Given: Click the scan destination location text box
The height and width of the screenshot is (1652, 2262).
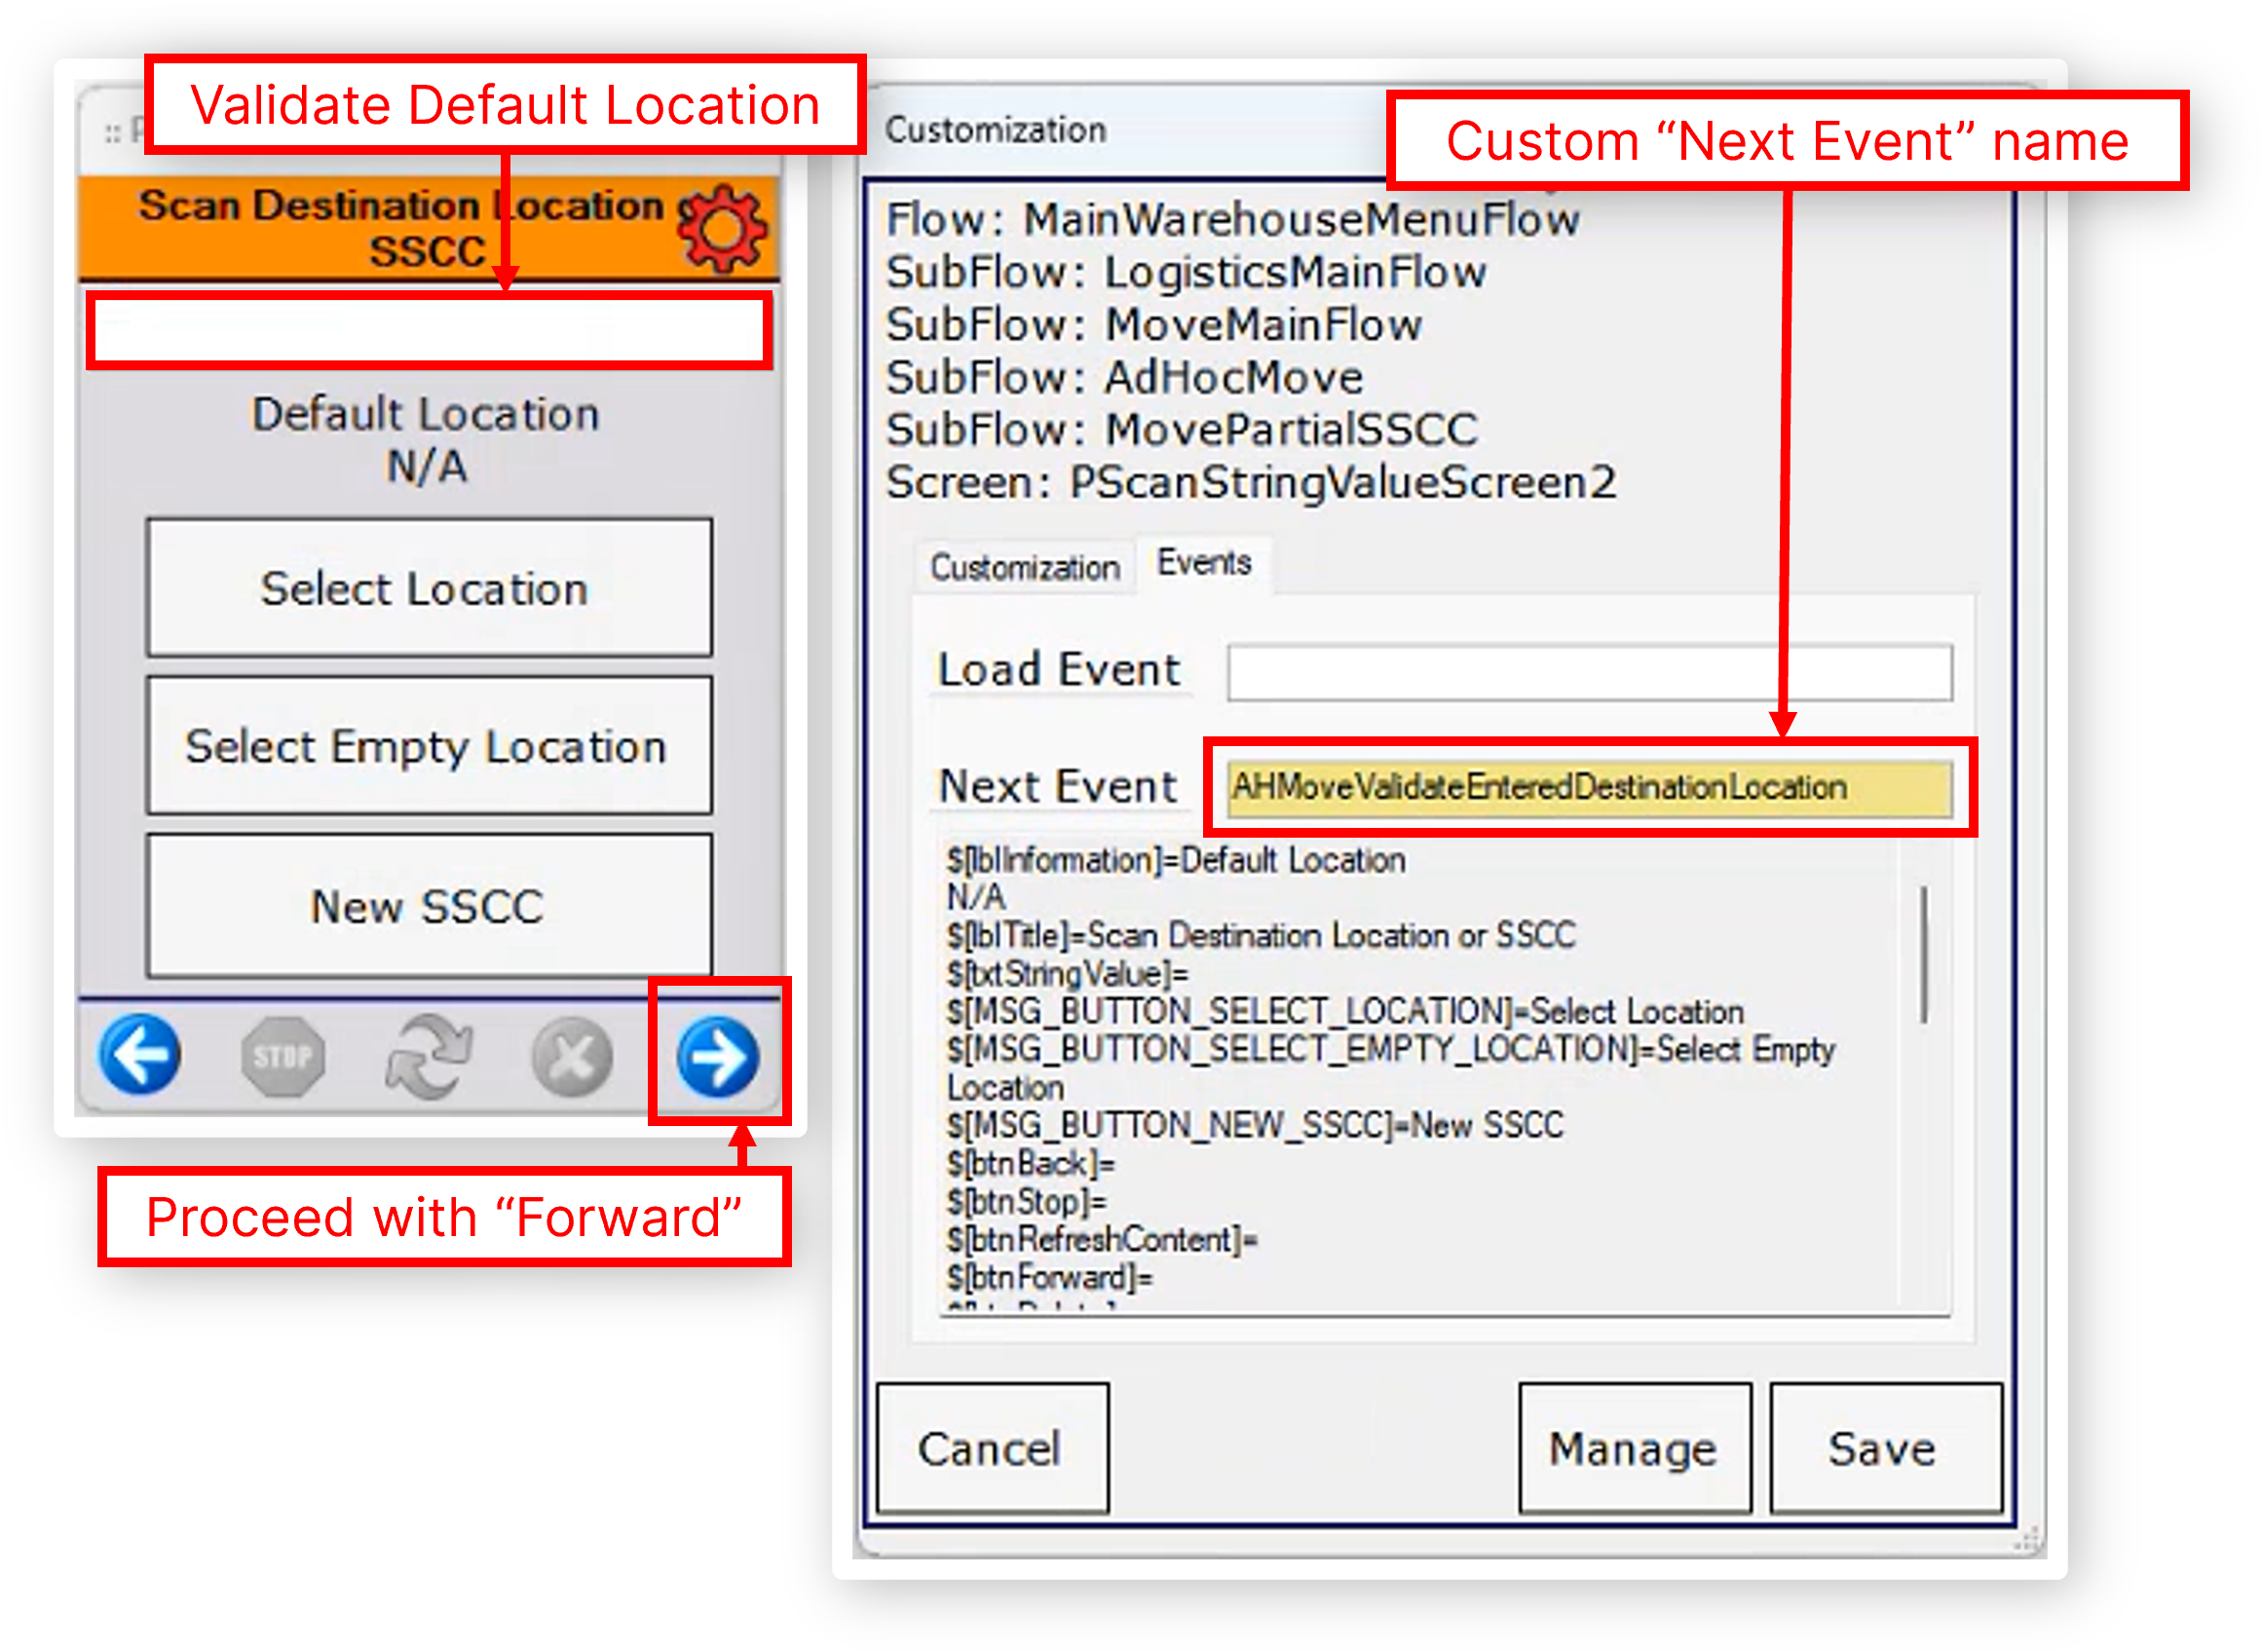Looking at the screenshot, I should coord(429,330).
